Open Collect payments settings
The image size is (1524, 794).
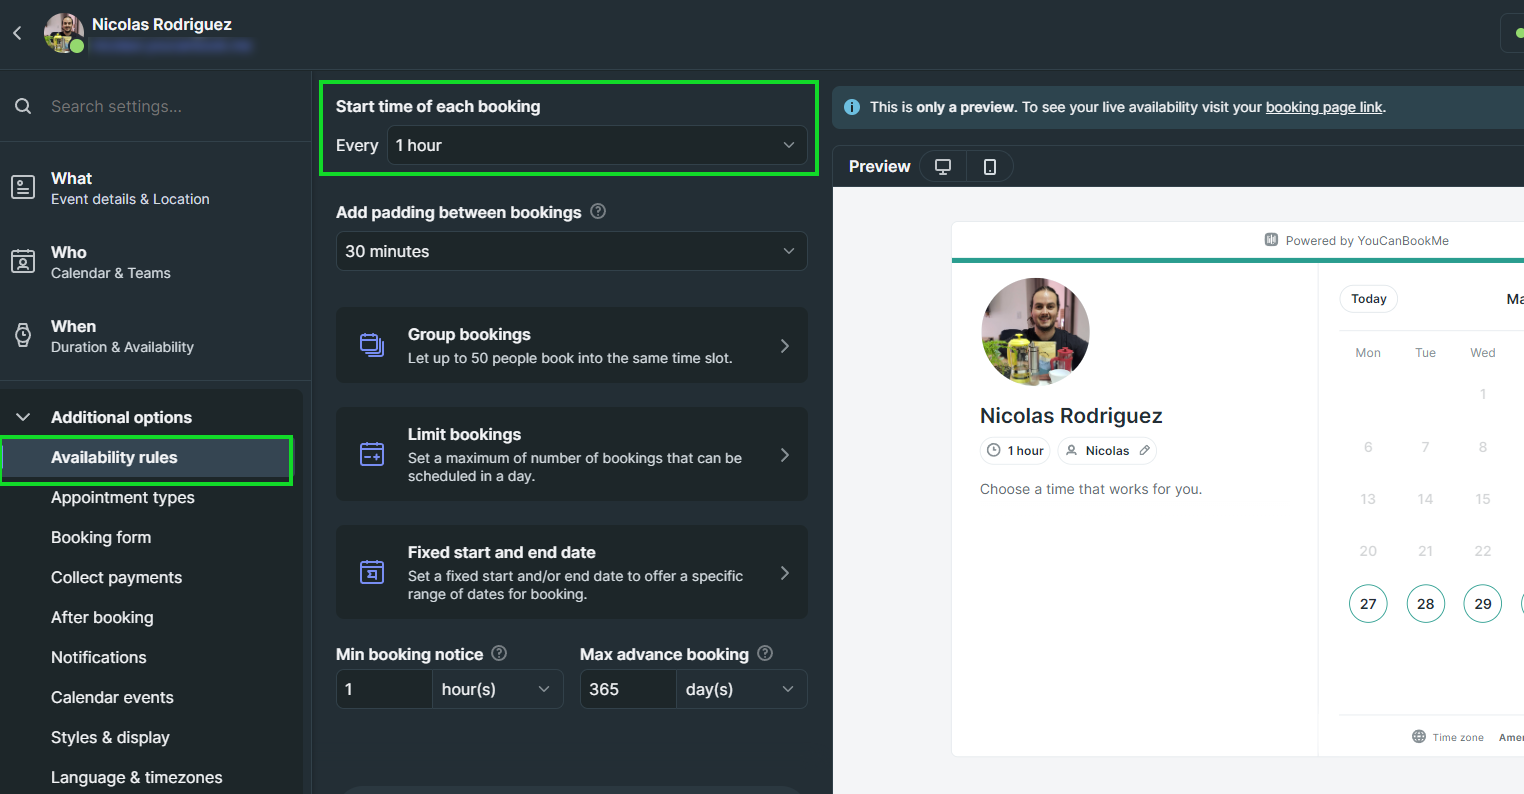coord(117,577)
